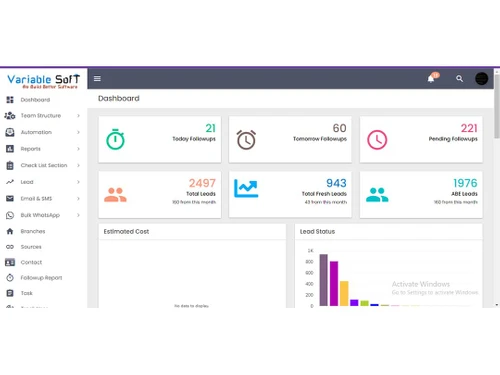Click the small green bar in Lead Status
Viewport: 500px width, 375px height.
pos(365,303)
